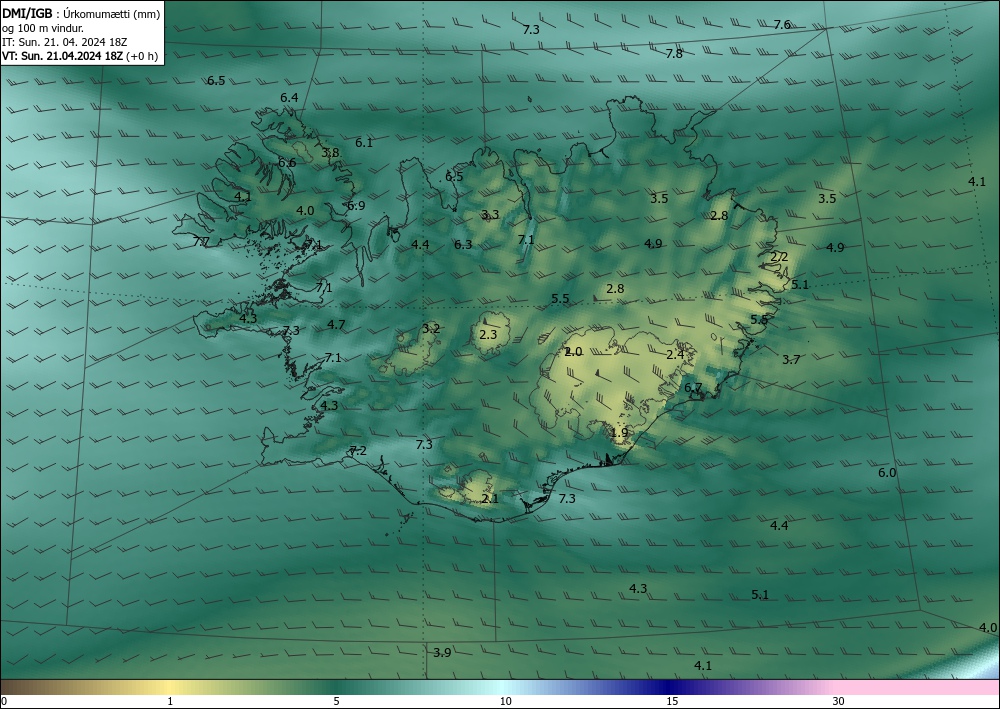Viewport: 1000px width, 709px height.
Task: Click the 6.9 value label
Action: (356, 205)
